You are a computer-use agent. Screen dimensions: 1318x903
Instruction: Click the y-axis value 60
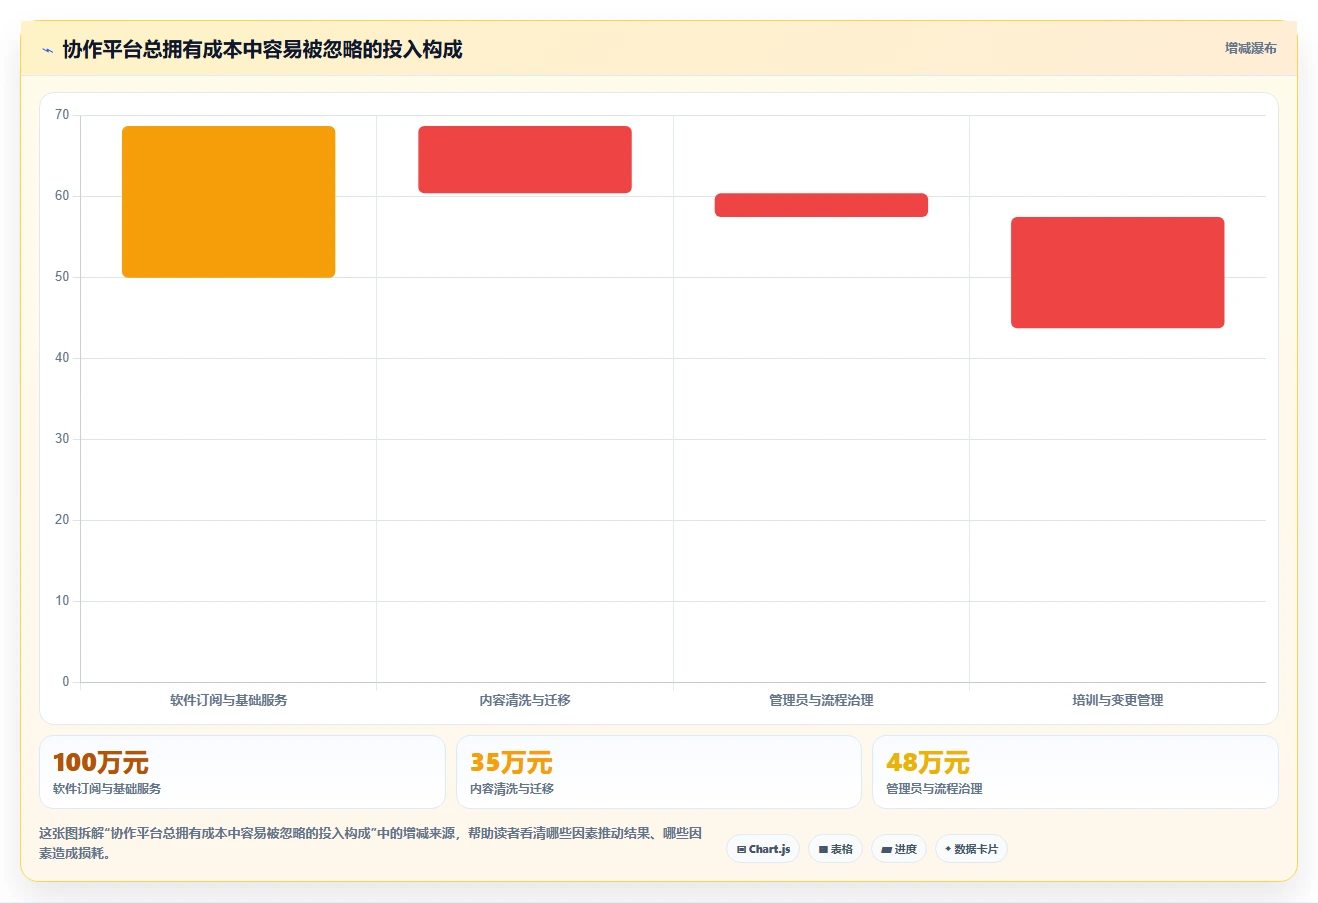[x=62, y=196]
